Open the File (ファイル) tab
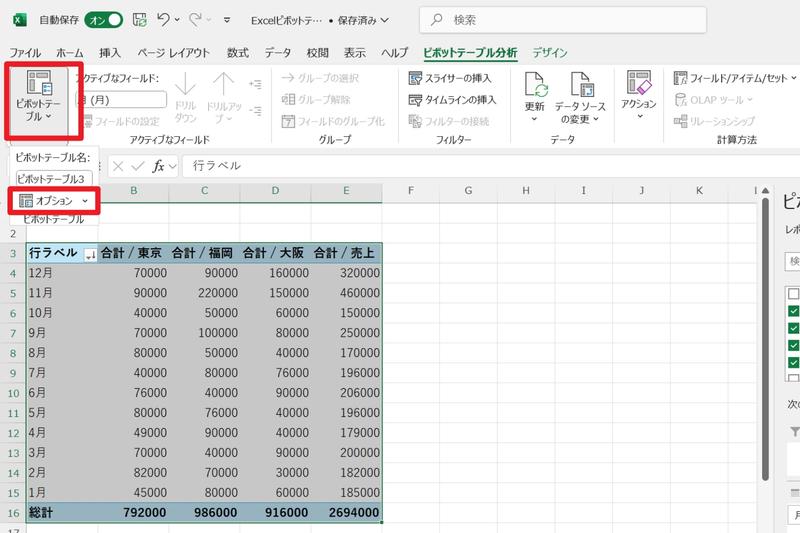The image size is (800, 533). pyautogui.click(x=25, y=53)
